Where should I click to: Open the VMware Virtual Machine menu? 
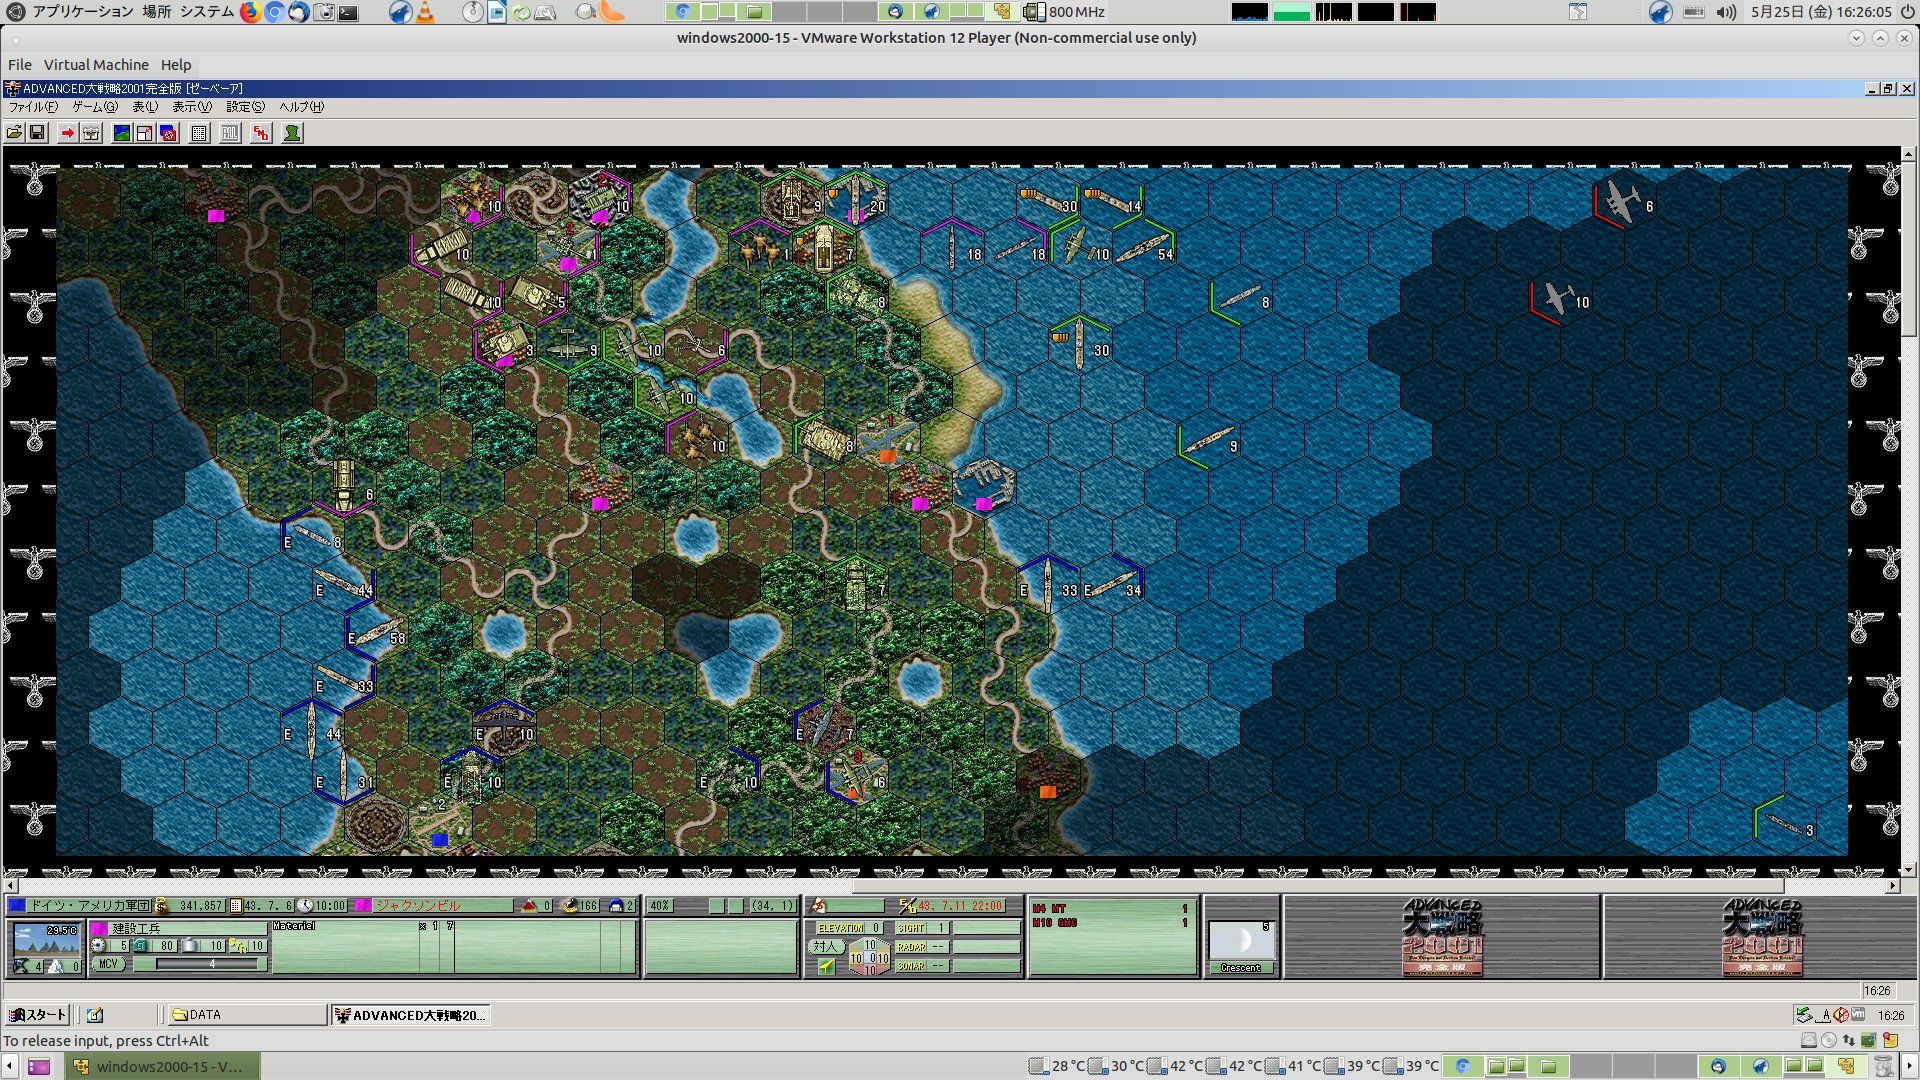point(96,65)
